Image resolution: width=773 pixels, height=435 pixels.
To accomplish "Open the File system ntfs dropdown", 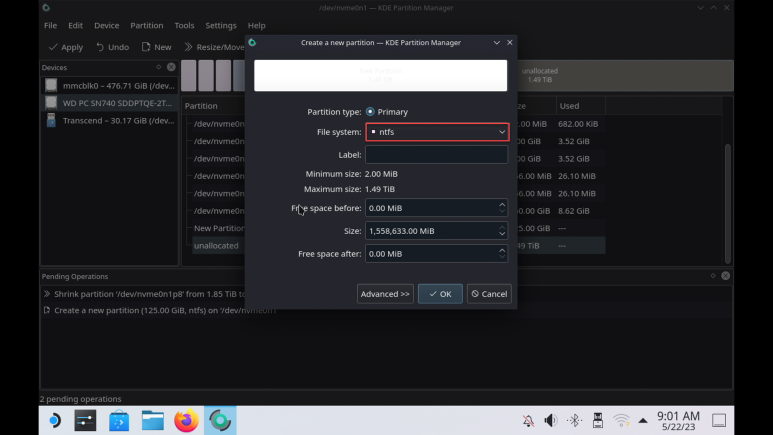I will [437, 132].
